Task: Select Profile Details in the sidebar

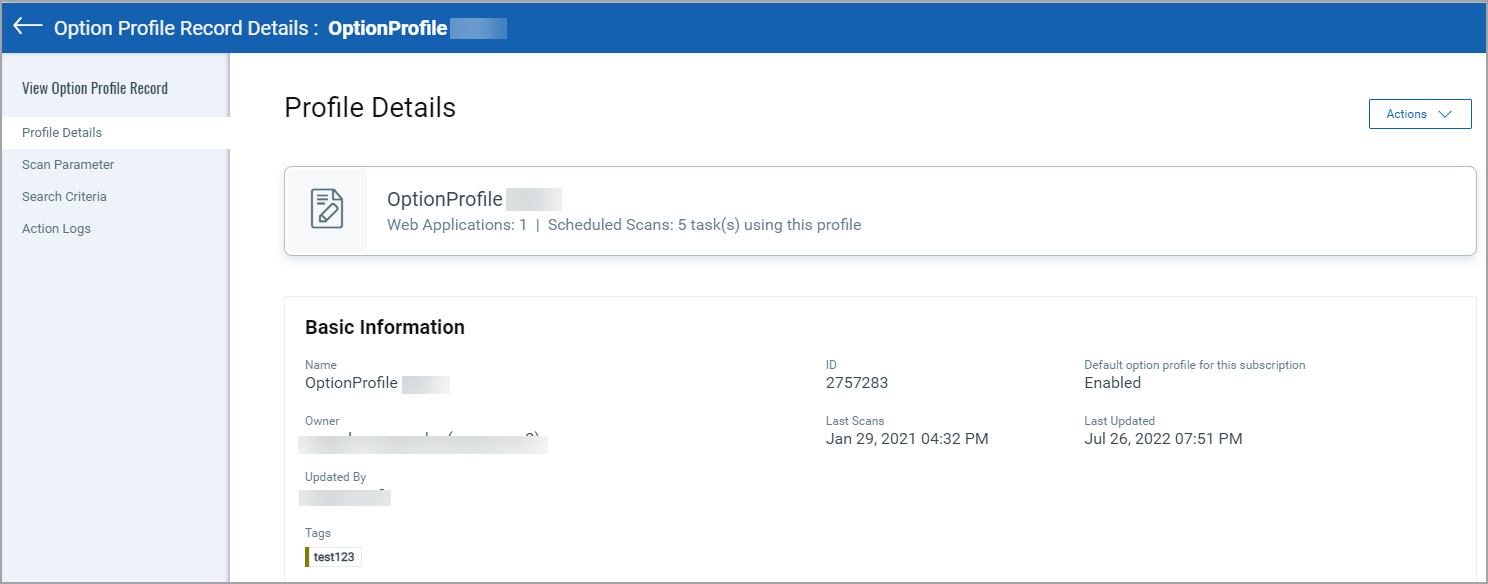Action: tap(61, 132)
